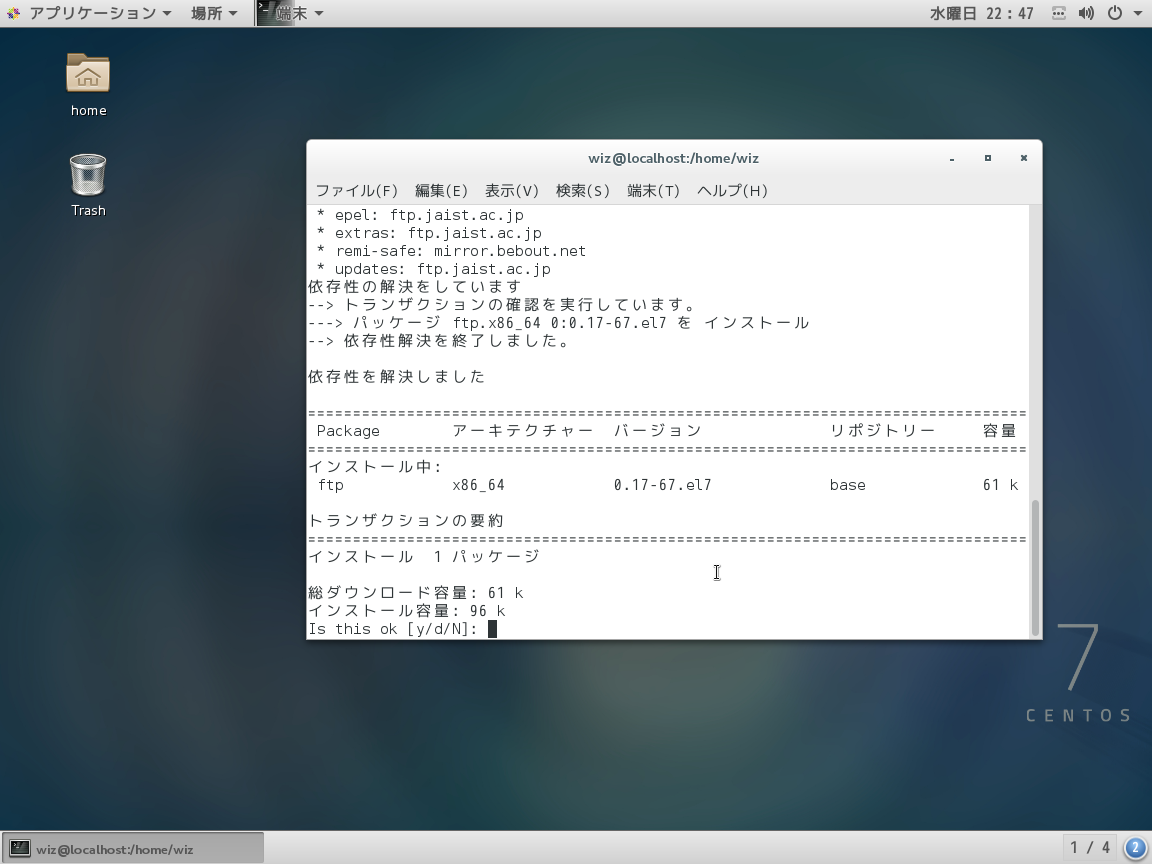Select wiz@localhost:/home/wiz taskbar window button
Screen dimensions: 1152x864
point(133,849)
